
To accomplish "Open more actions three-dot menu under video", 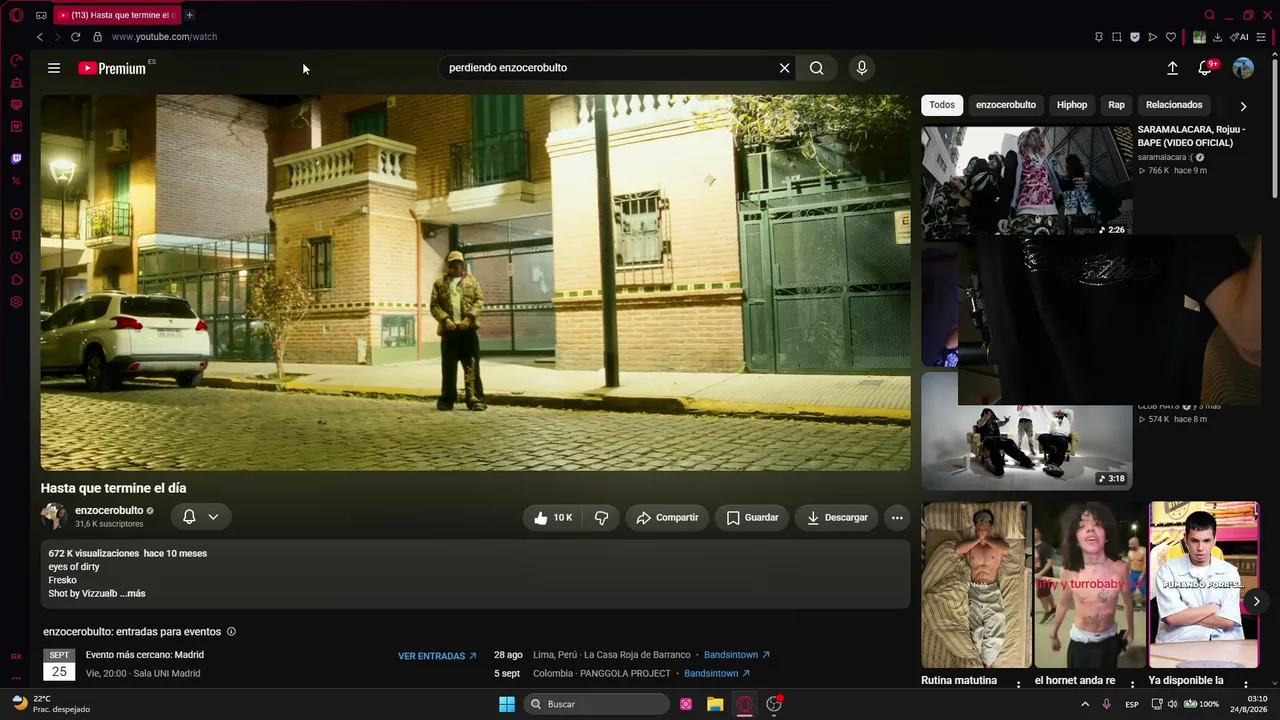I will click(897, 518).
